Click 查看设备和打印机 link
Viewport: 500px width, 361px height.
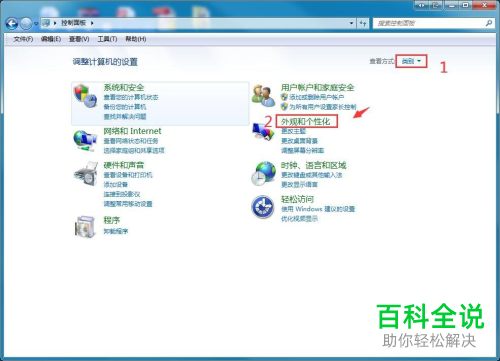[x=128, y=175]
